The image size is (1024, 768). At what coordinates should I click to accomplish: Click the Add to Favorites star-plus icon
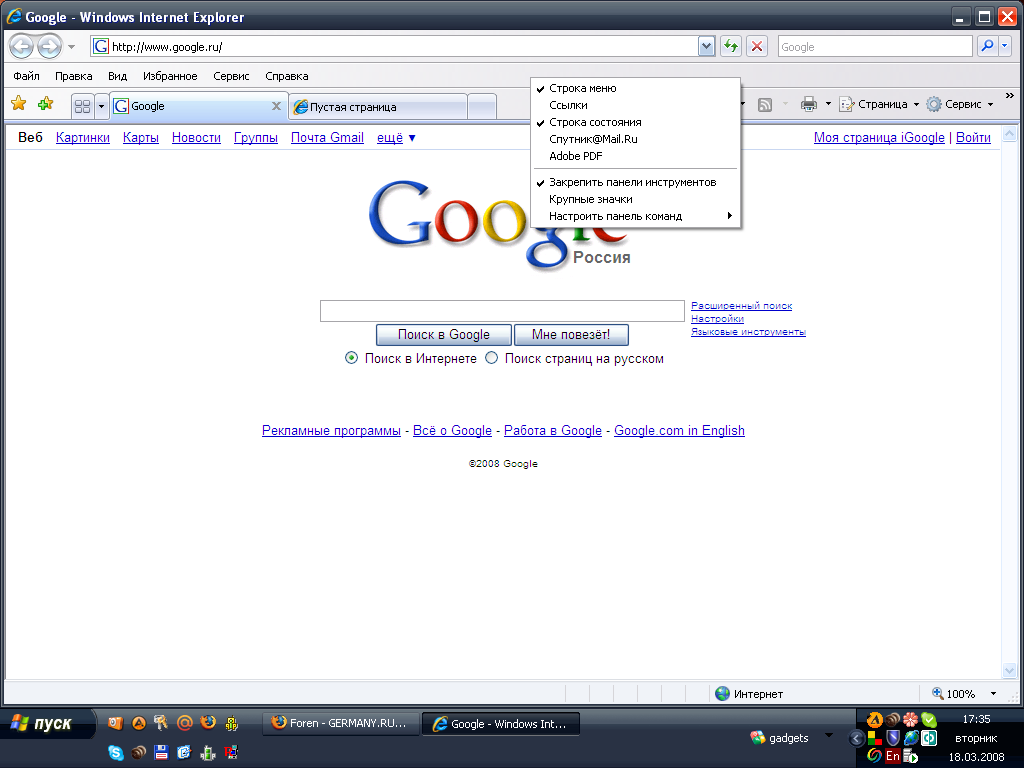coord(45,103)
